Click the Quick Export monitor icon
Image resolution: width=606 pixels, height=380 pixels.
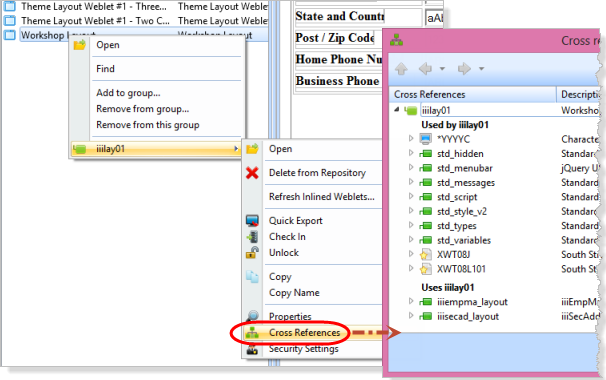click(x=252, y=221)
